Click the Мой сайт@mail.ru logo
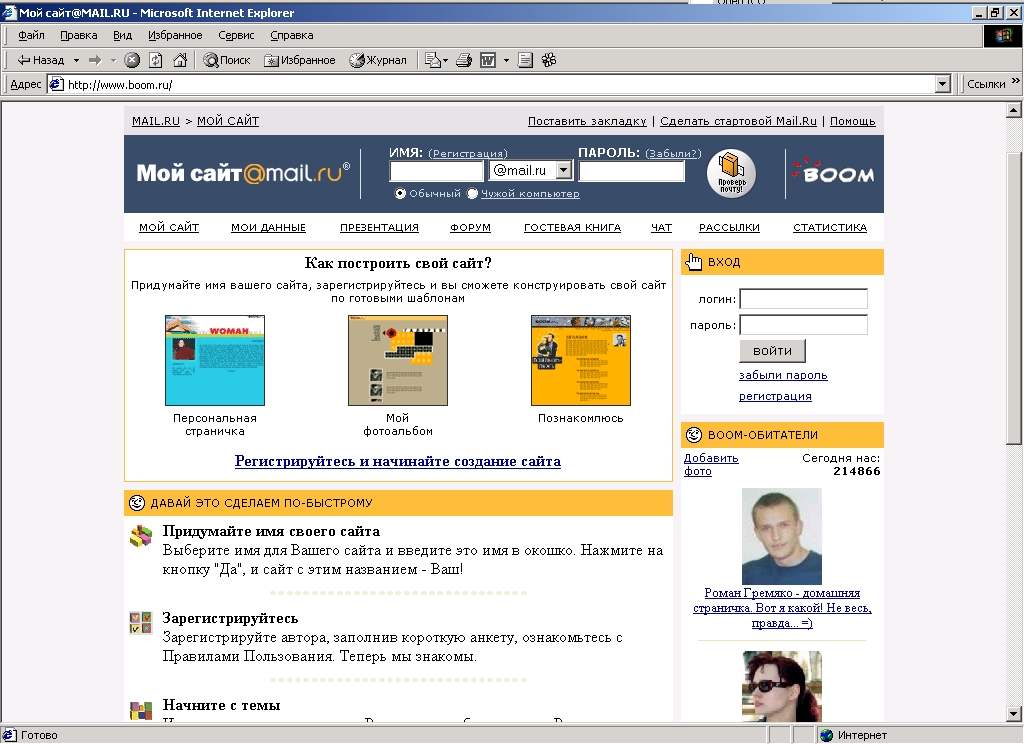The width and height of the screenshot is (1024, 744). point(244,172)
